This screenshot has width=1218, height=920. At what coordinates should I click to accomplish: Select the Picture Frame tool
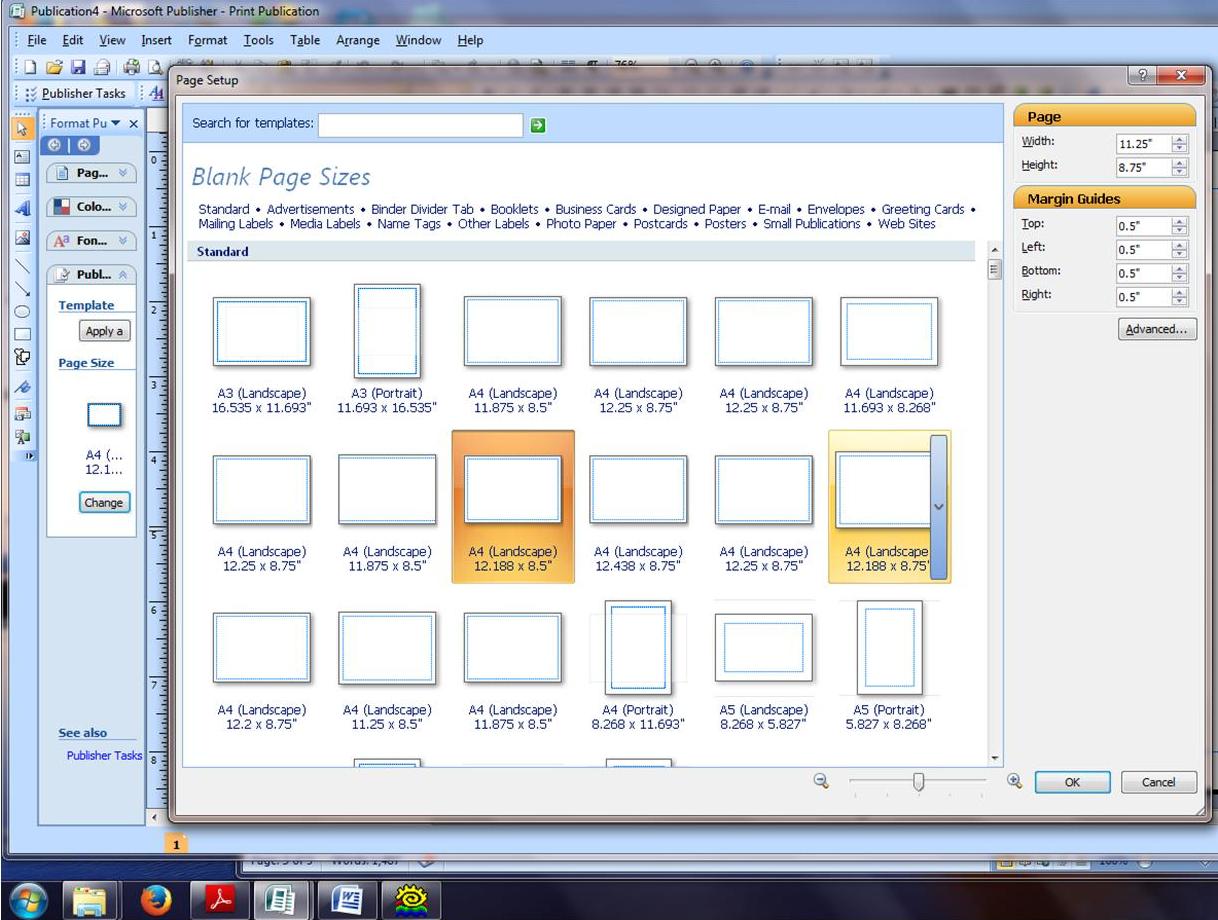click(22, 239)
